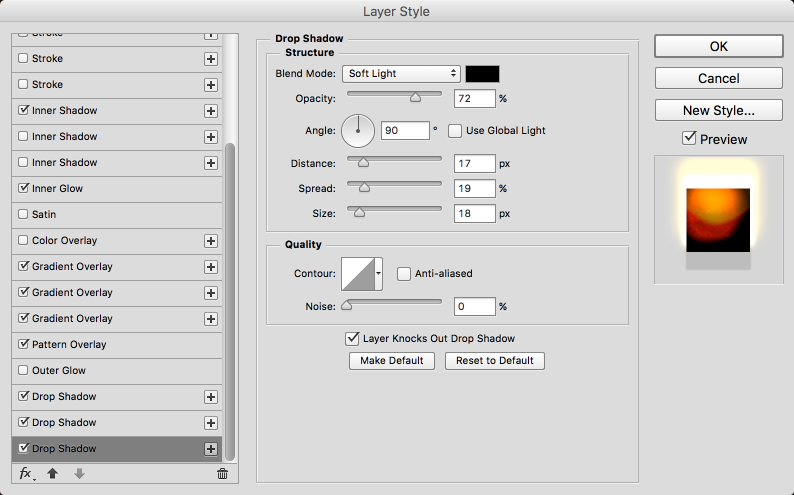The image size is (794, 495).
Task: Click the Angle dial control
Action: coord(357,130)
